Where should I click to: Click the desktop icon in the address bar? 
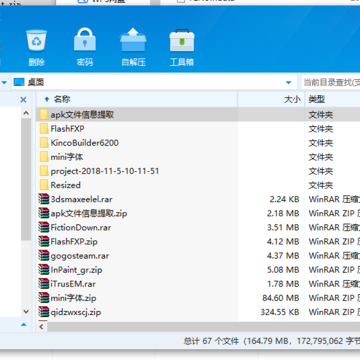click(19, 82)
